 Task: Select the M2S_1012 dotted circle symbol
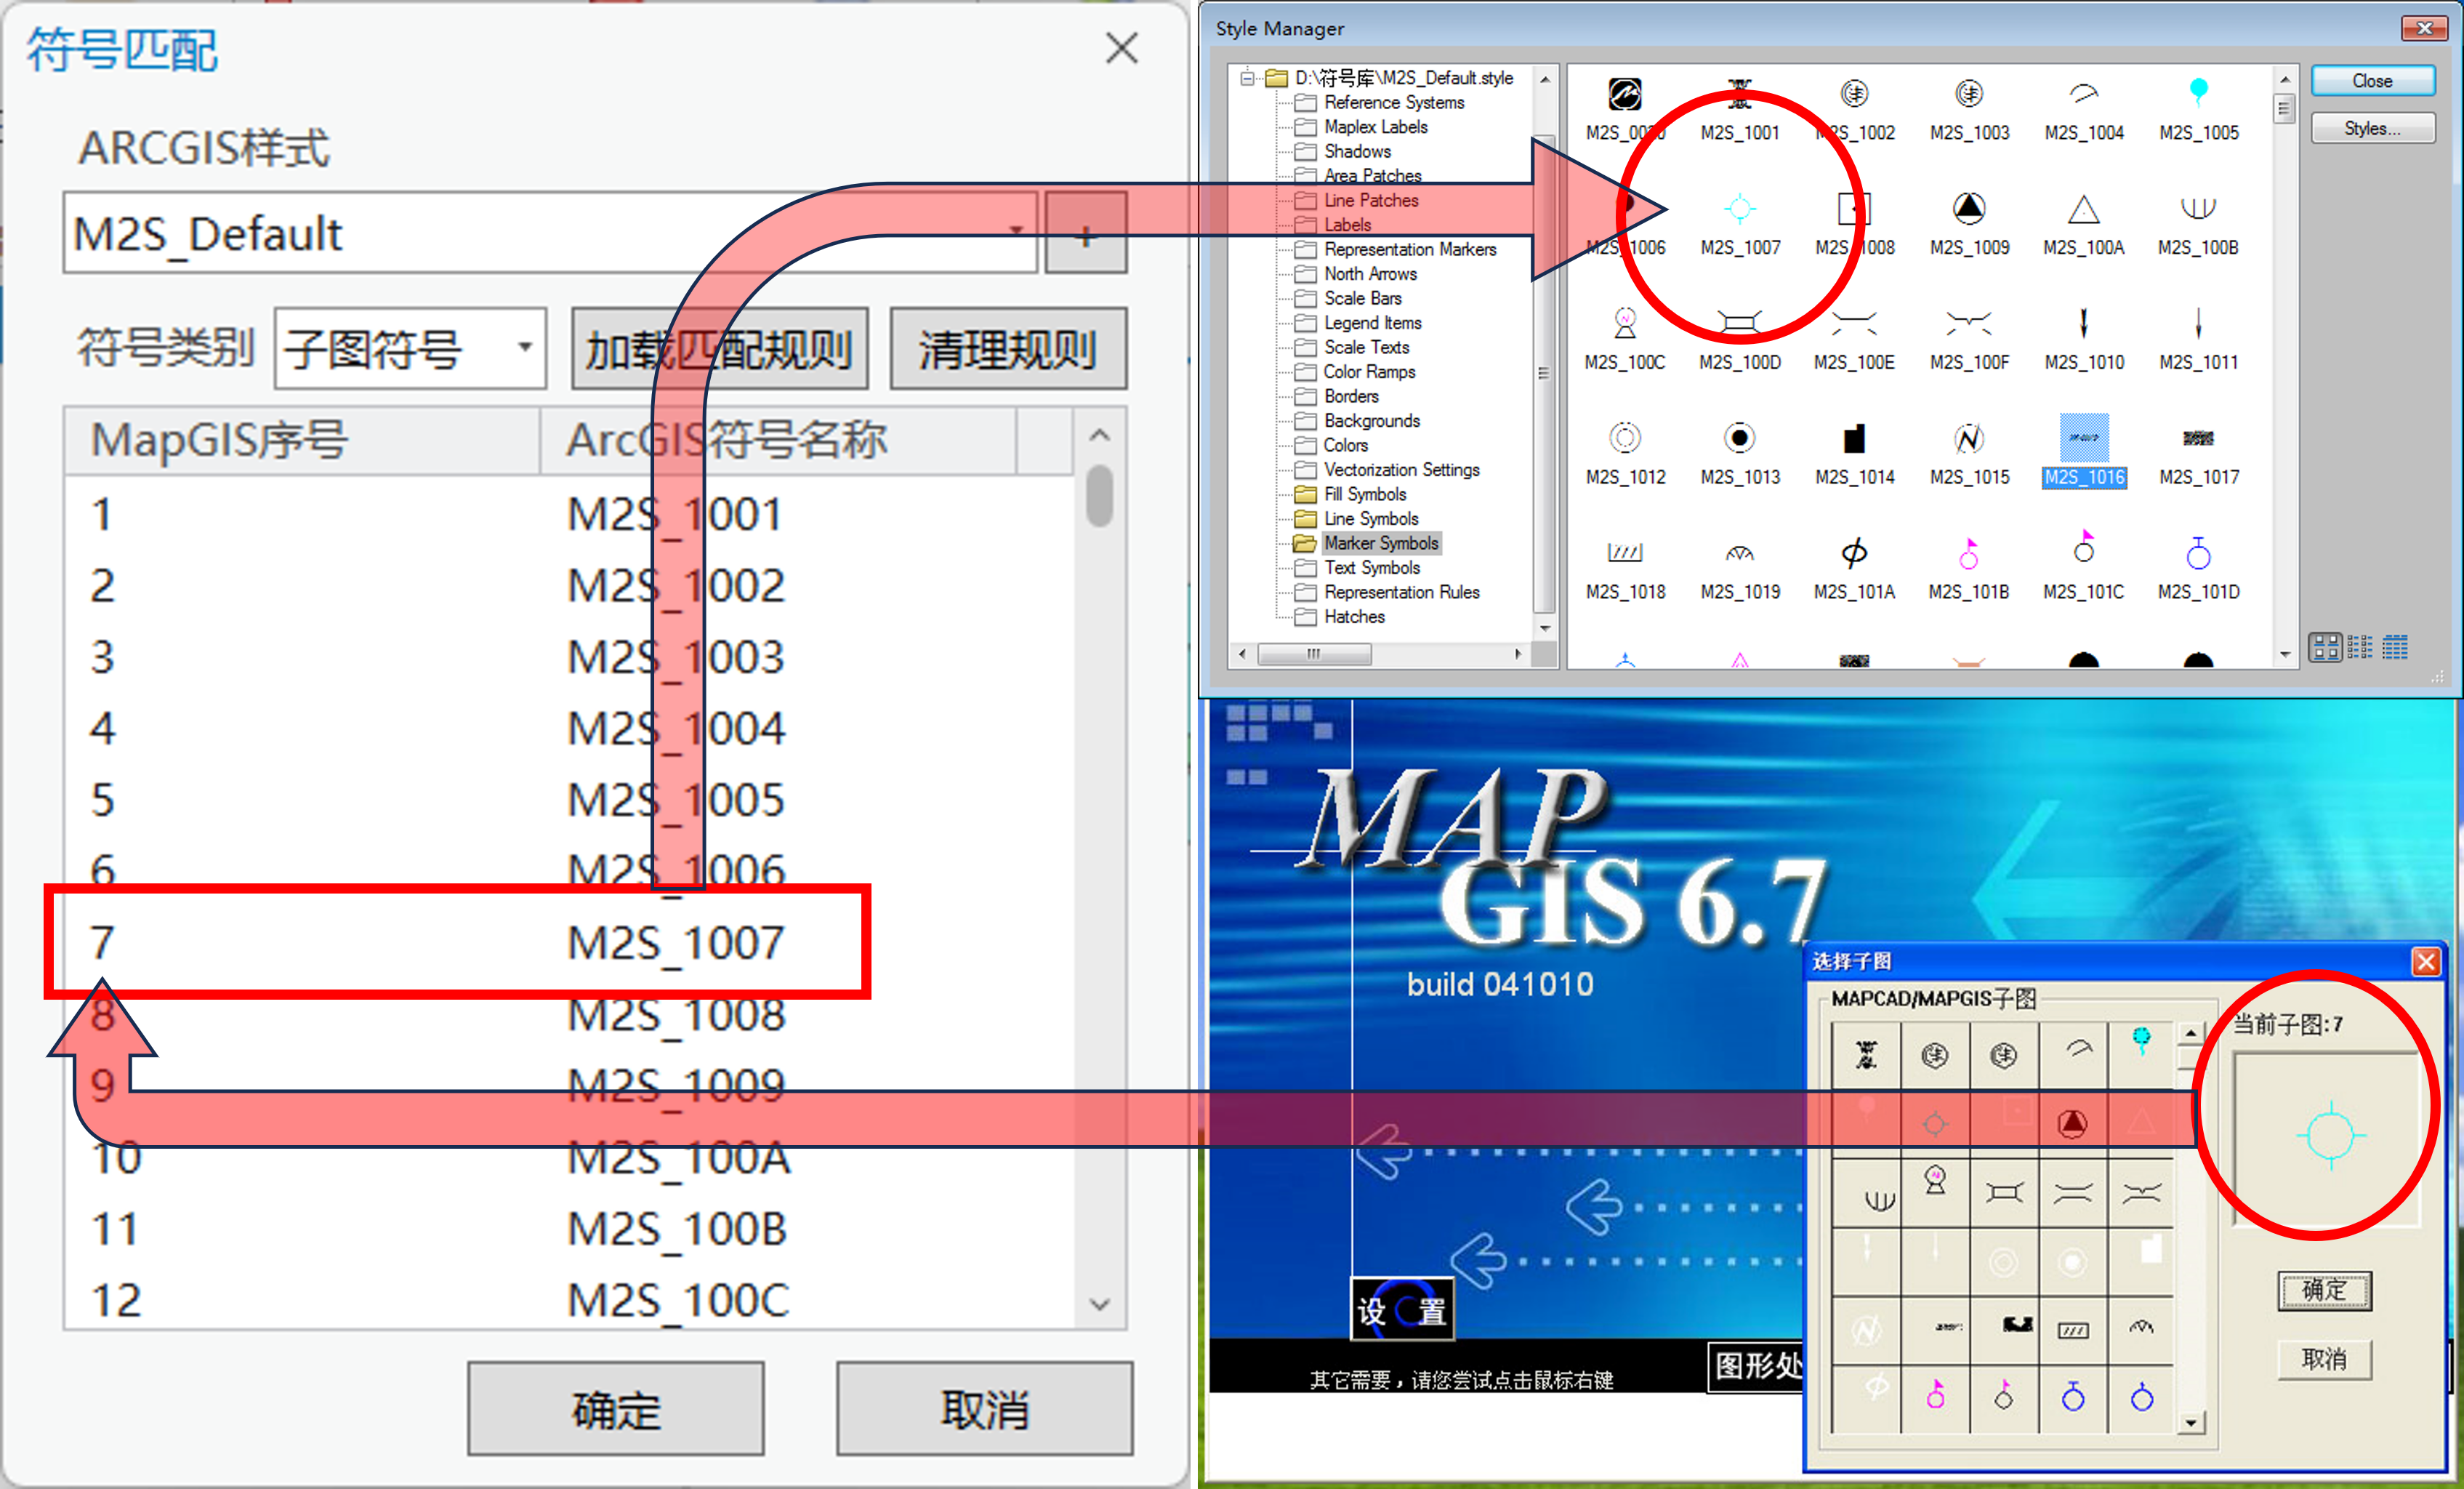coord(1625,453)
